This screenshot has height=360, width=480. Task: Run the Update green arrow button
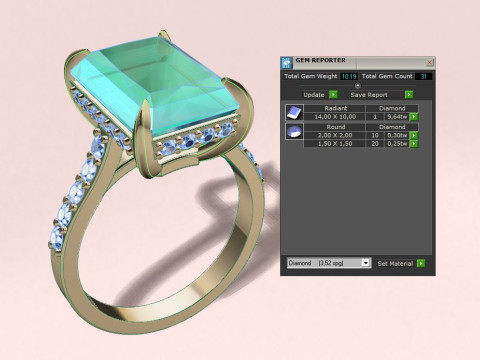click(x=333, y=95)
